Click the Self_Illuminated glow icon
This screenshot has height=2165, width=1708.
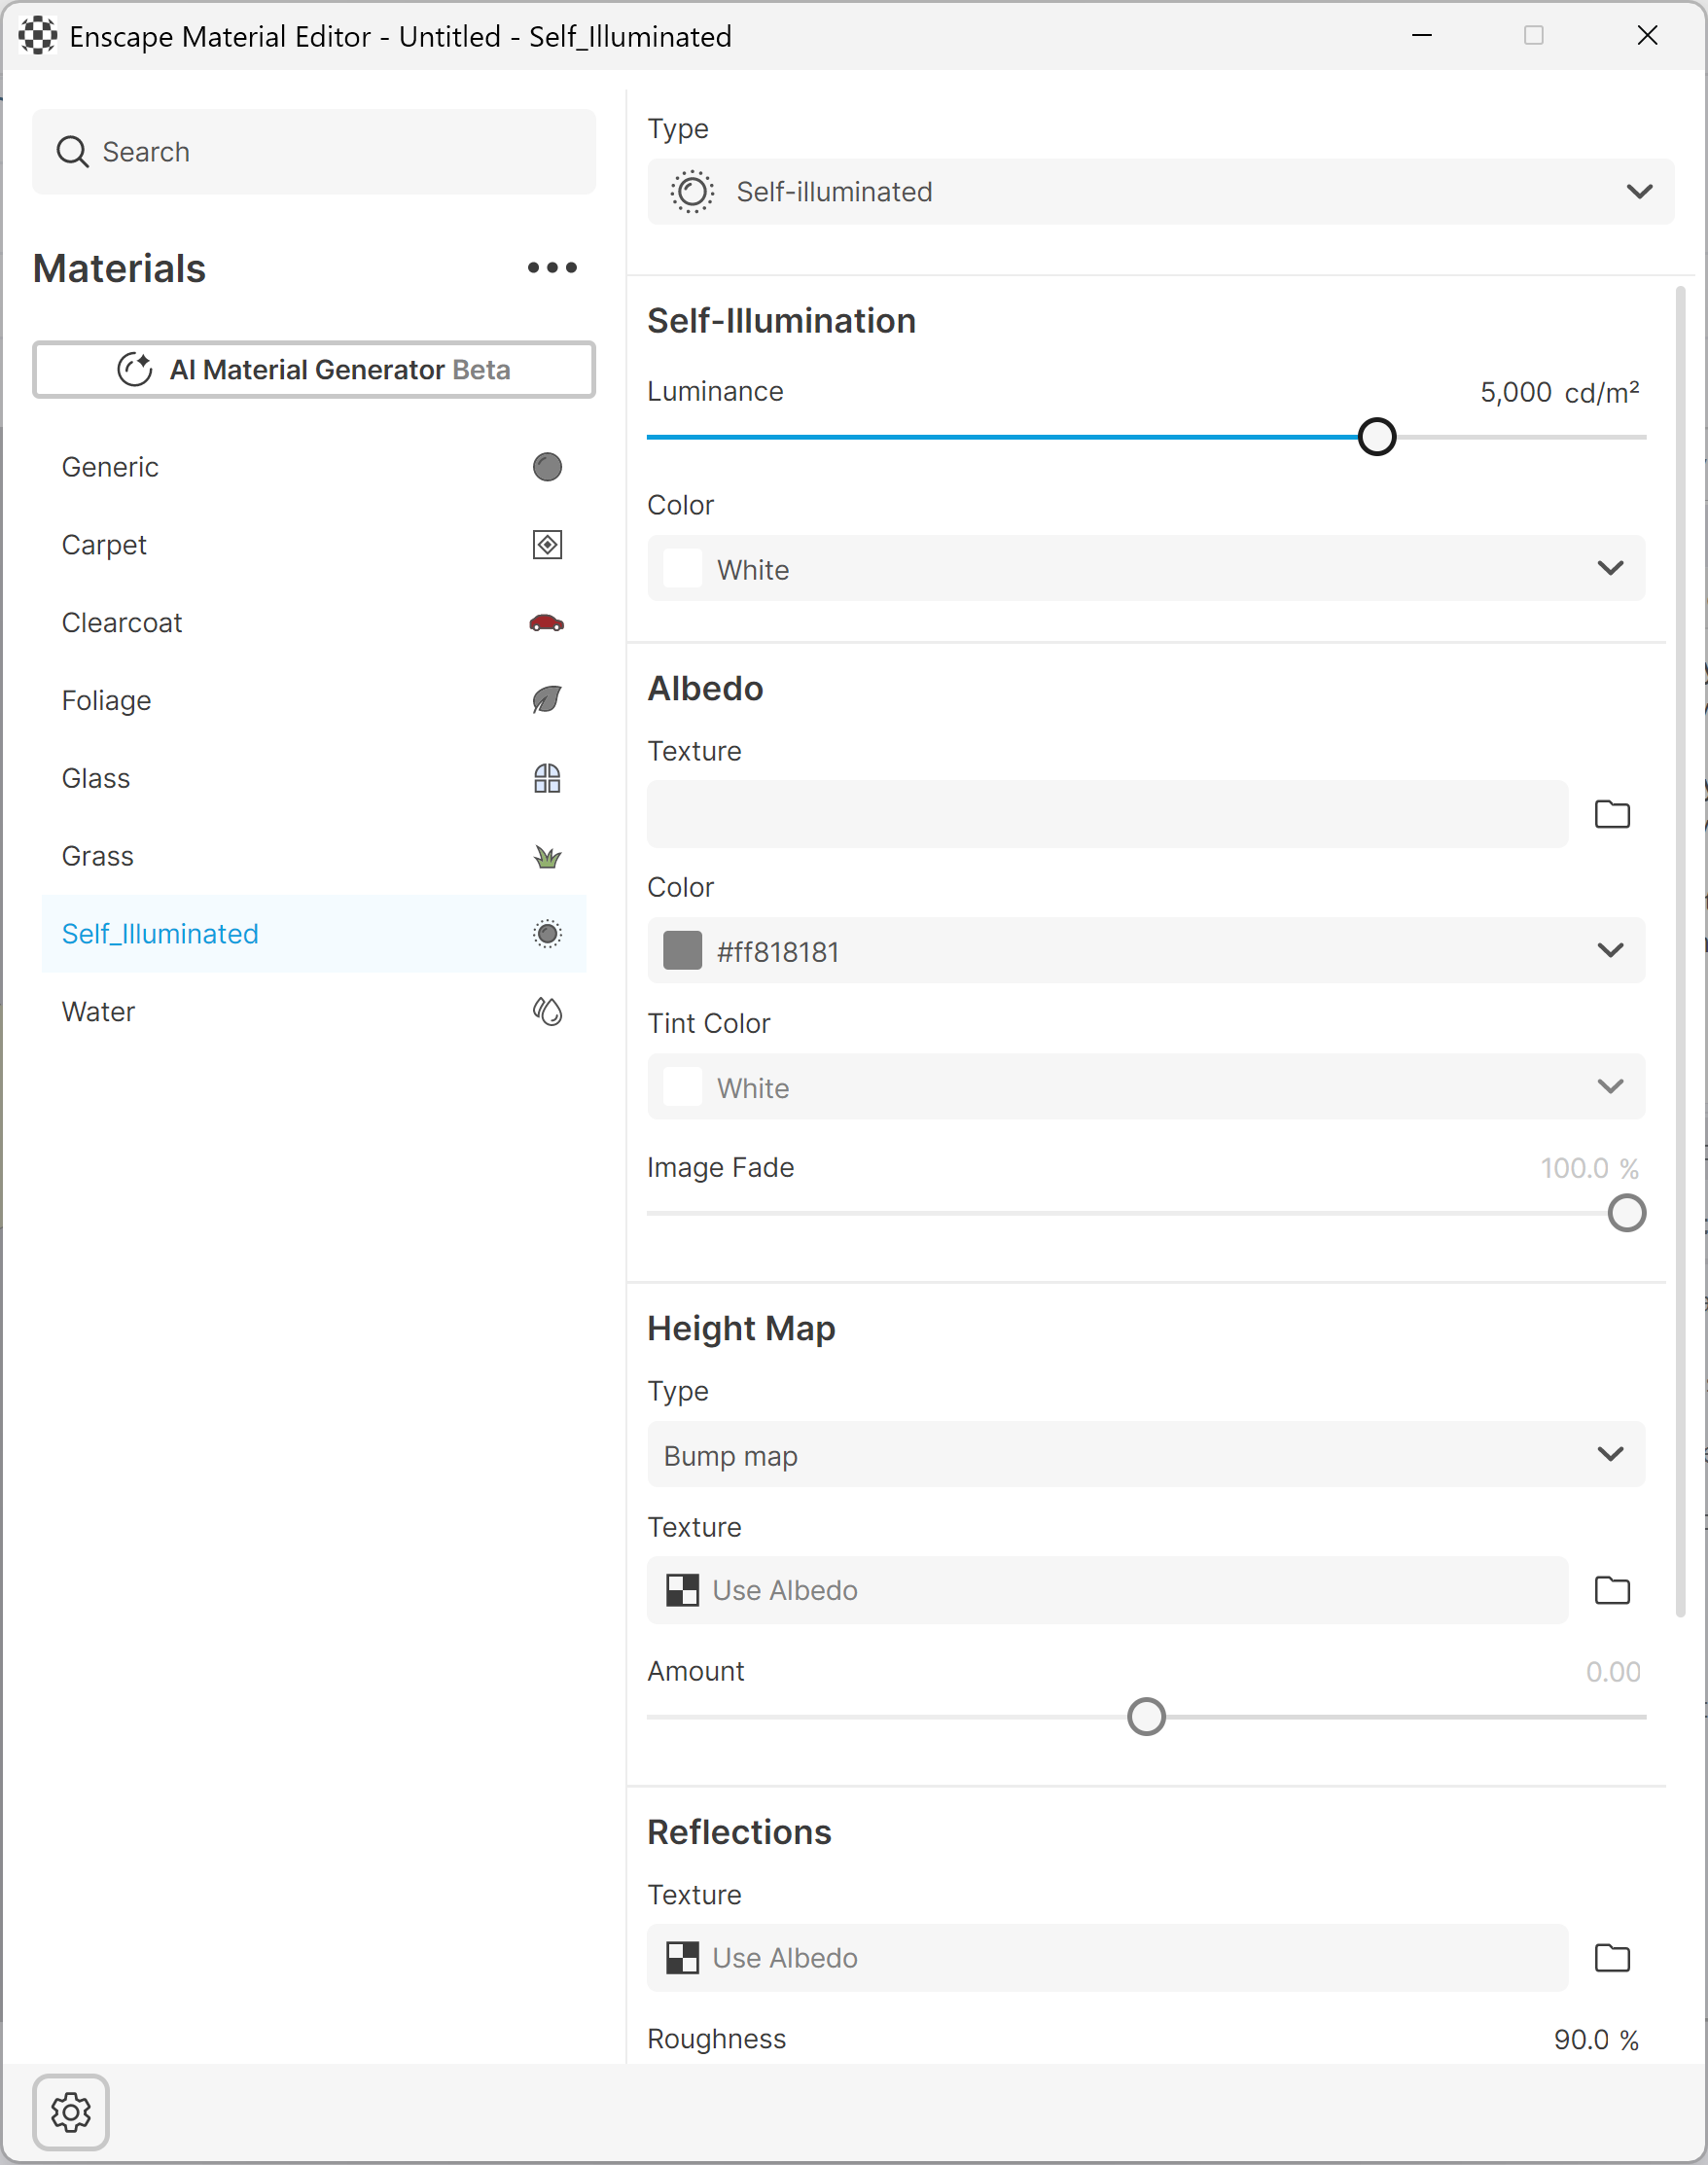[547, 934]
